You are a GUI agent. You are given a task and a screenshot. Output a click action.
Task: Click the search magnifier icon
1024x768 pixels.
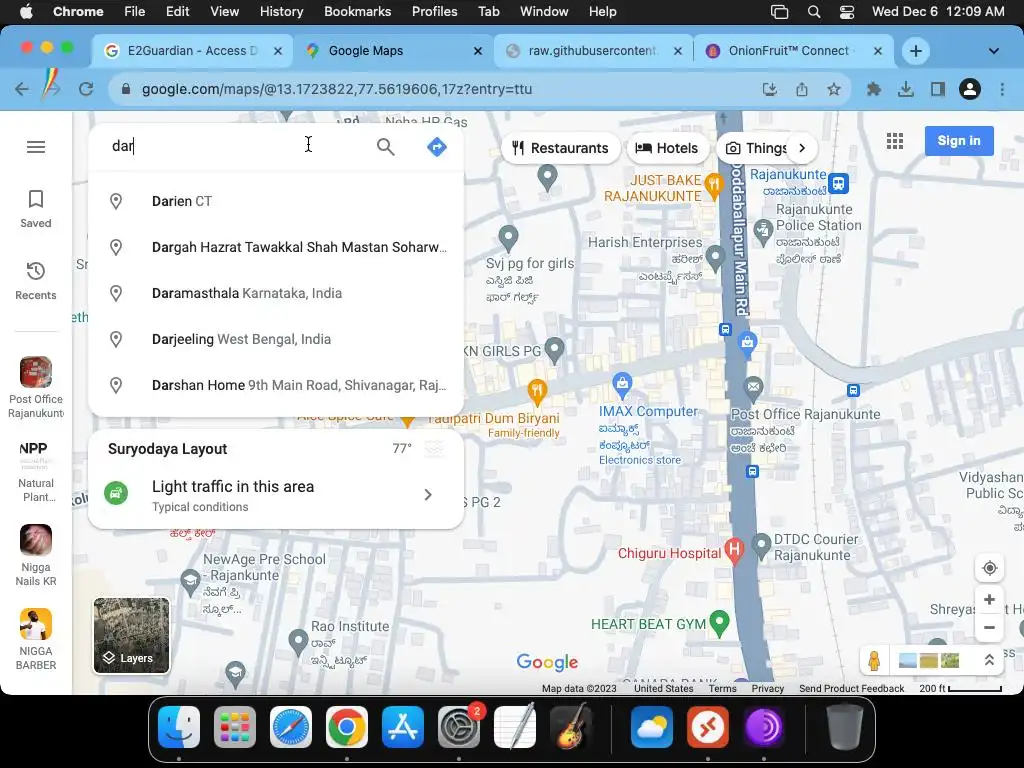click(386, 147)
